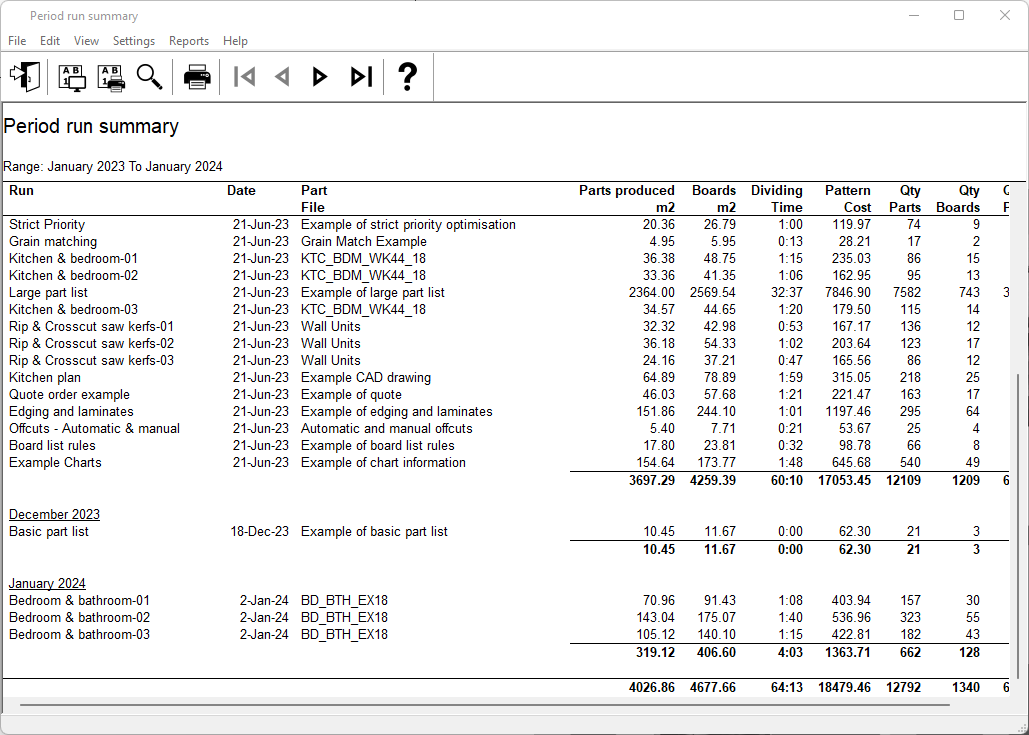Click the Parts produced column header

627,199
